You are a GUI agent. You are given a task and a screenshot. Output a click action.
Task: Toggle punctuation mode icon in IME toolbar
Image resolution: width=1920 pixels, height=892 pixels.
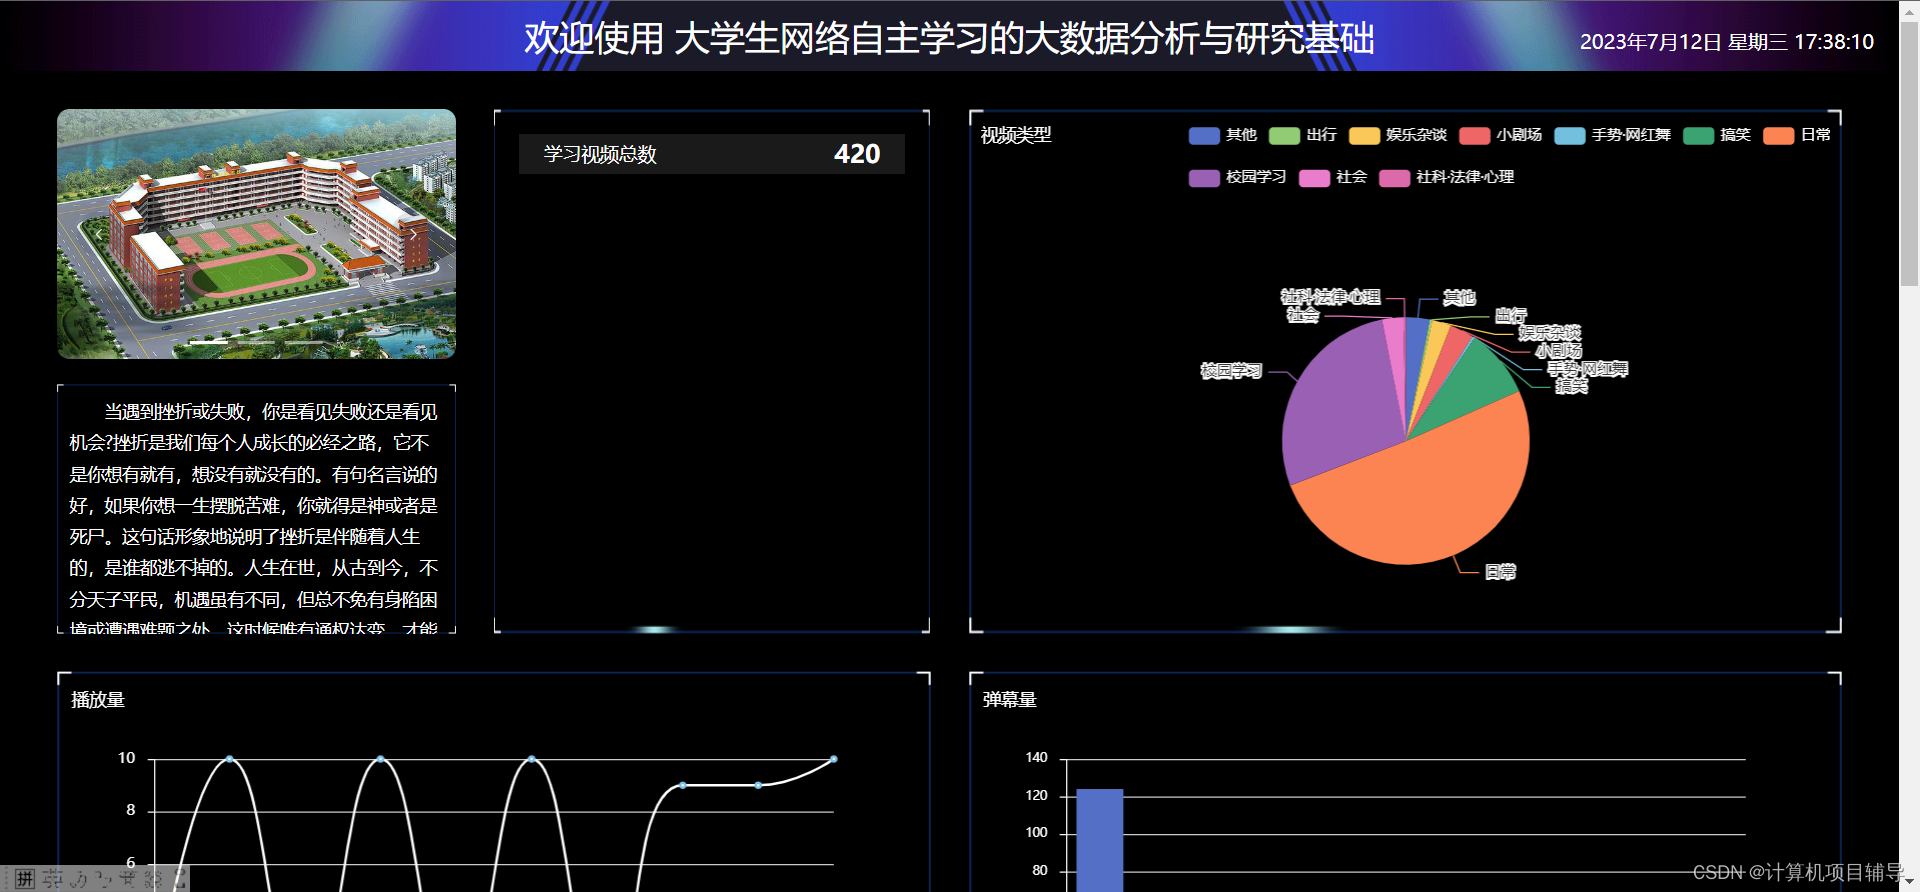(x=104, y=879)
